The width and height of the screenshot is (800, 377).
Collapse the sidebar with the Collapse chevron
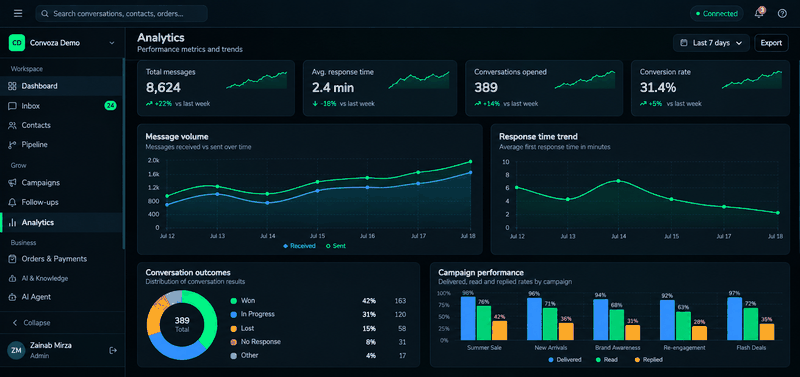pyautogui.click(x=15, y=323)
